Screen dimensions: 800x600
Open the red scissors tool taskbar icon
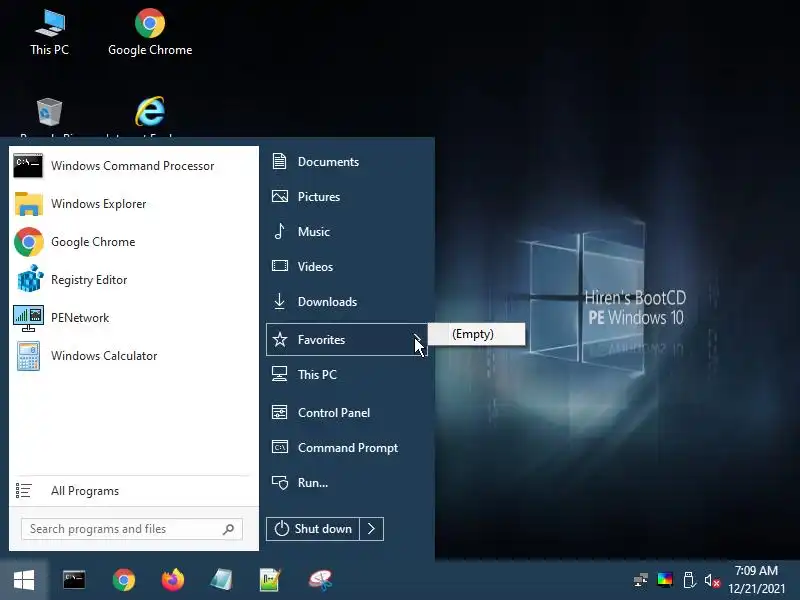click(x=320, y=580)
